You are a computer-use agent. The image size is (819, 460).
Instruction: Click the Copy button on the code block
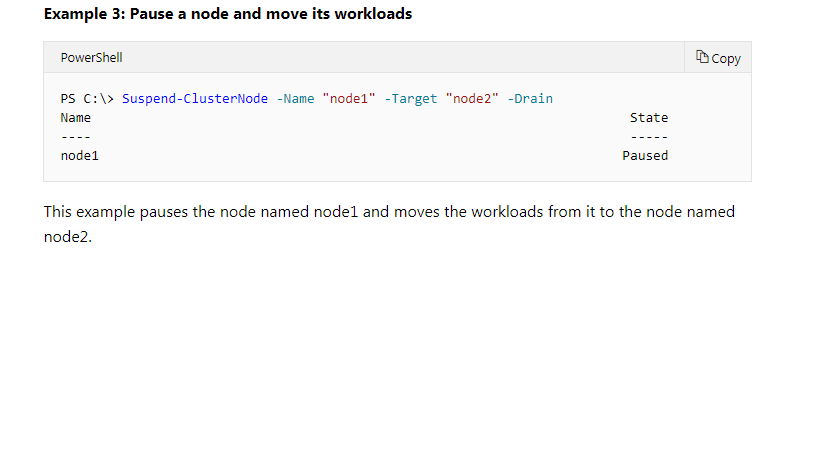718,57
